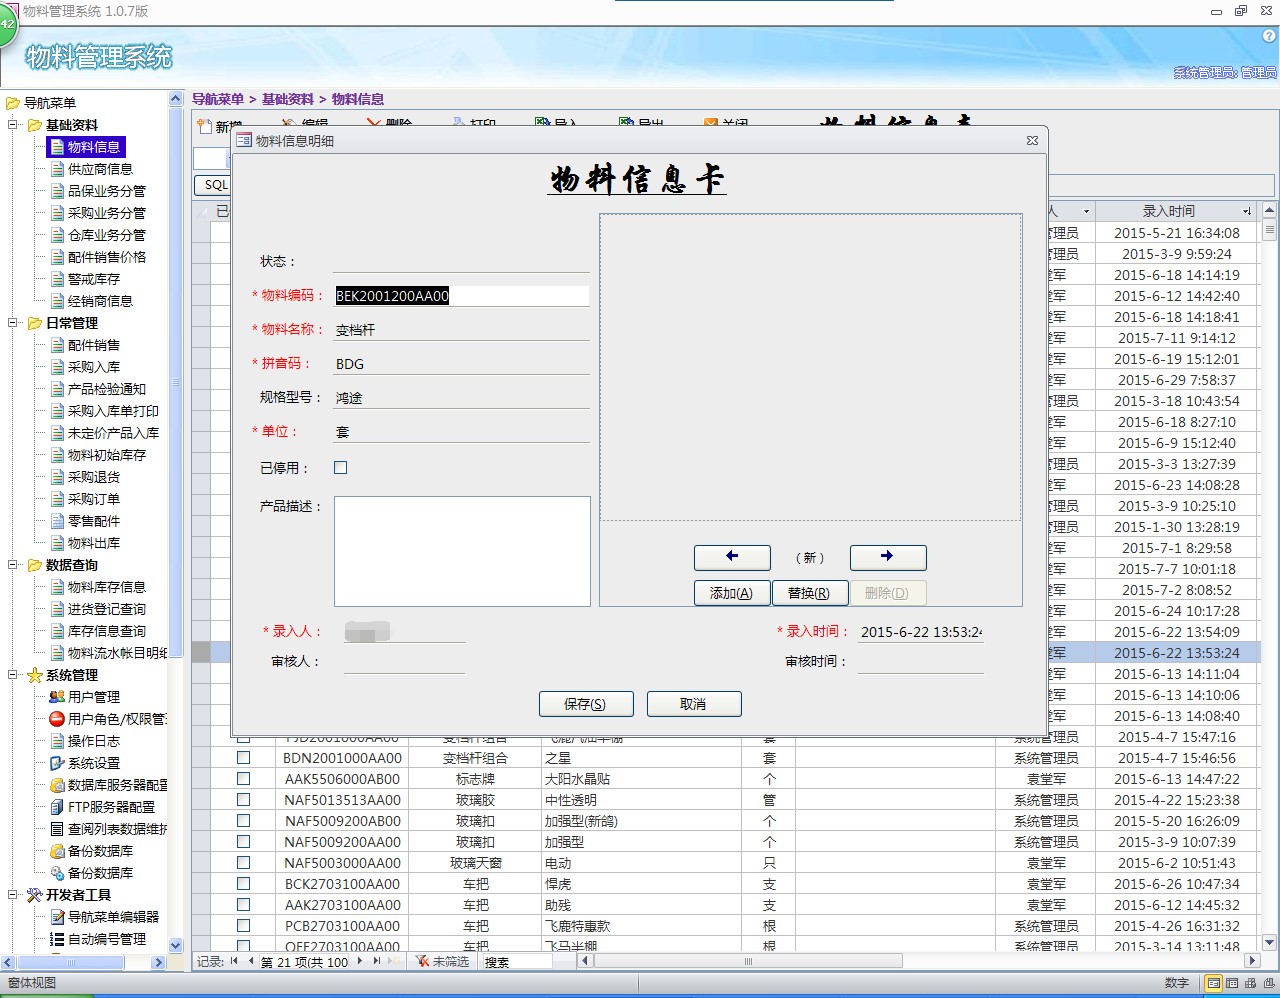
Task: Click the 采购入库 document icon
Action: click(58, 367)
